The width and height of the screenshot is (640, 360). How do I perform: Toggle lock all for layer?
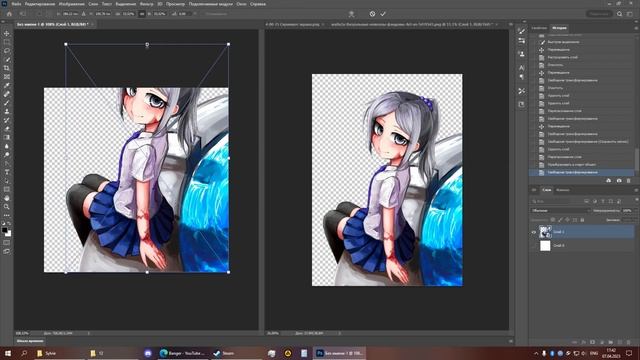click(x=582, y=220)
